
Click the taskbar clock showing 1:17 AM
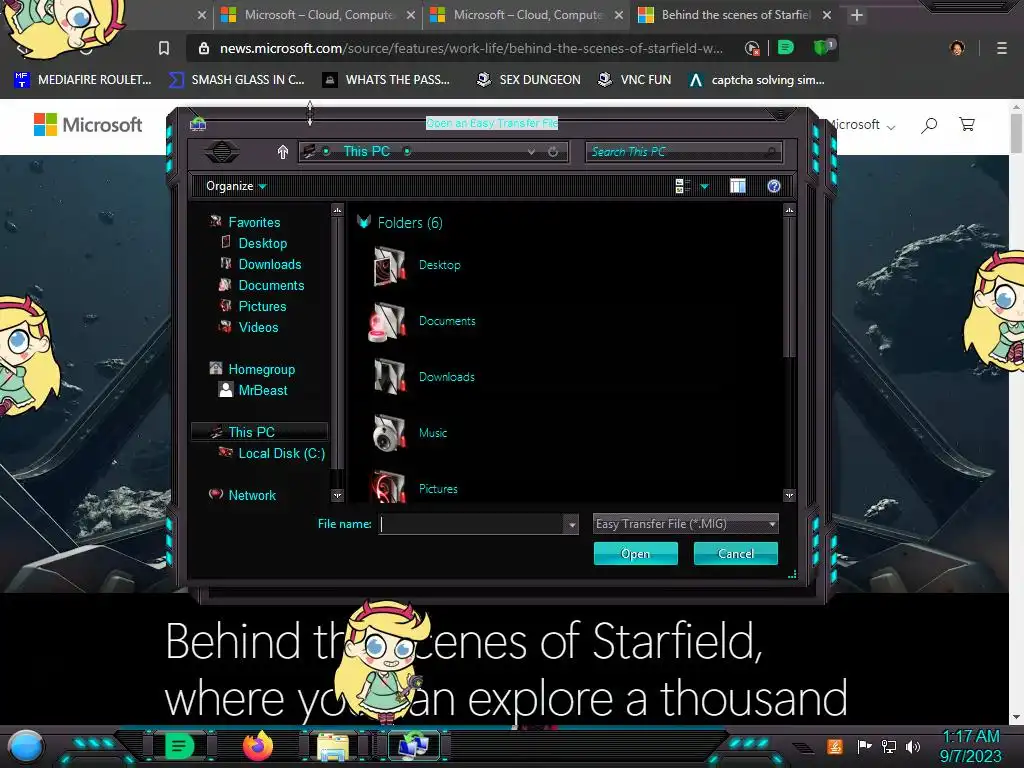pyautogui.click(x=970, y=746)
